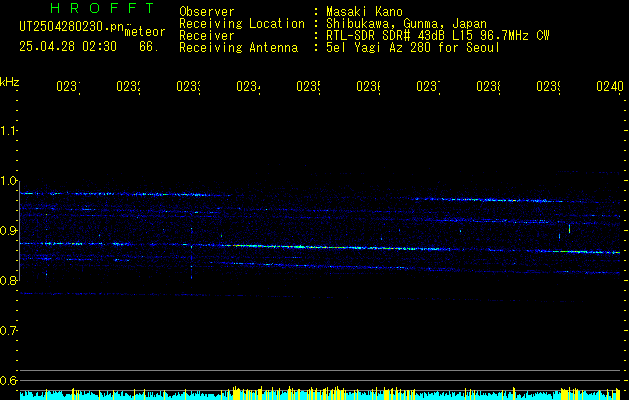Click the 'Receiver' field label
The height and width of the screenshot is (400, 629).
[x=207, y=36]
